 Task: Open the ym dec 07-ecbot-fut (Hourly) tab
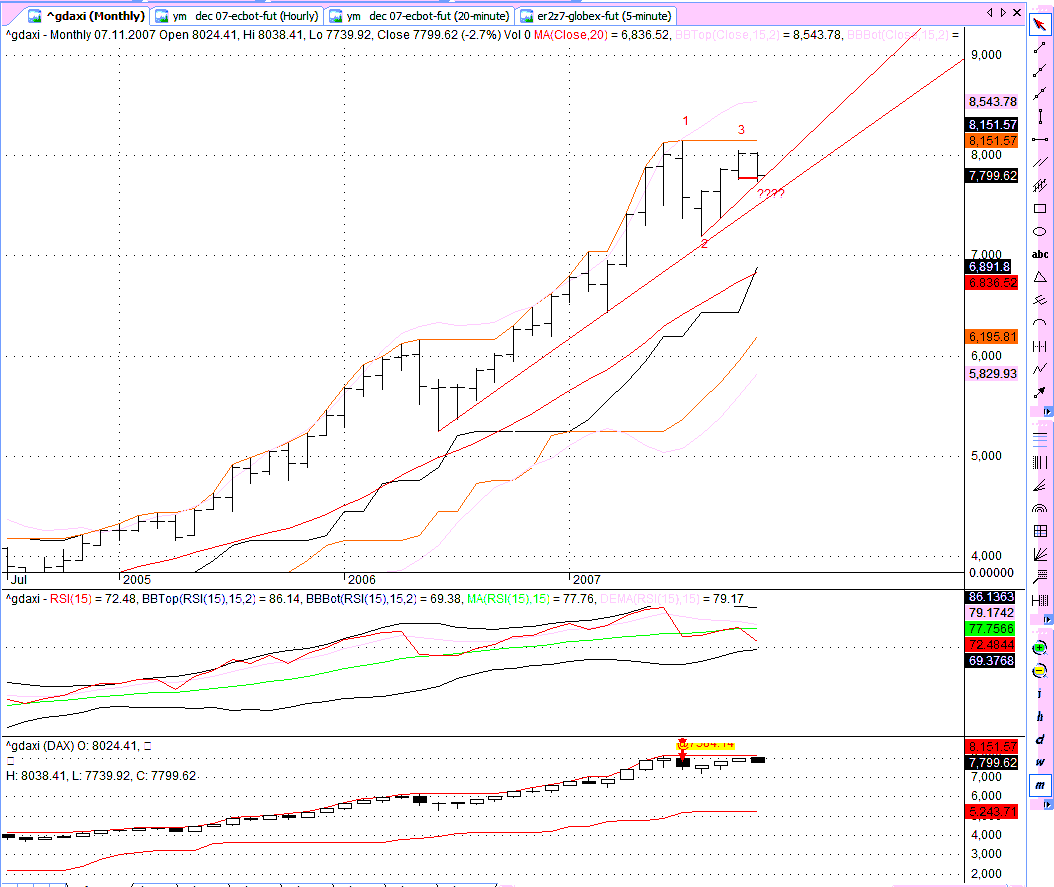(237, 15)
